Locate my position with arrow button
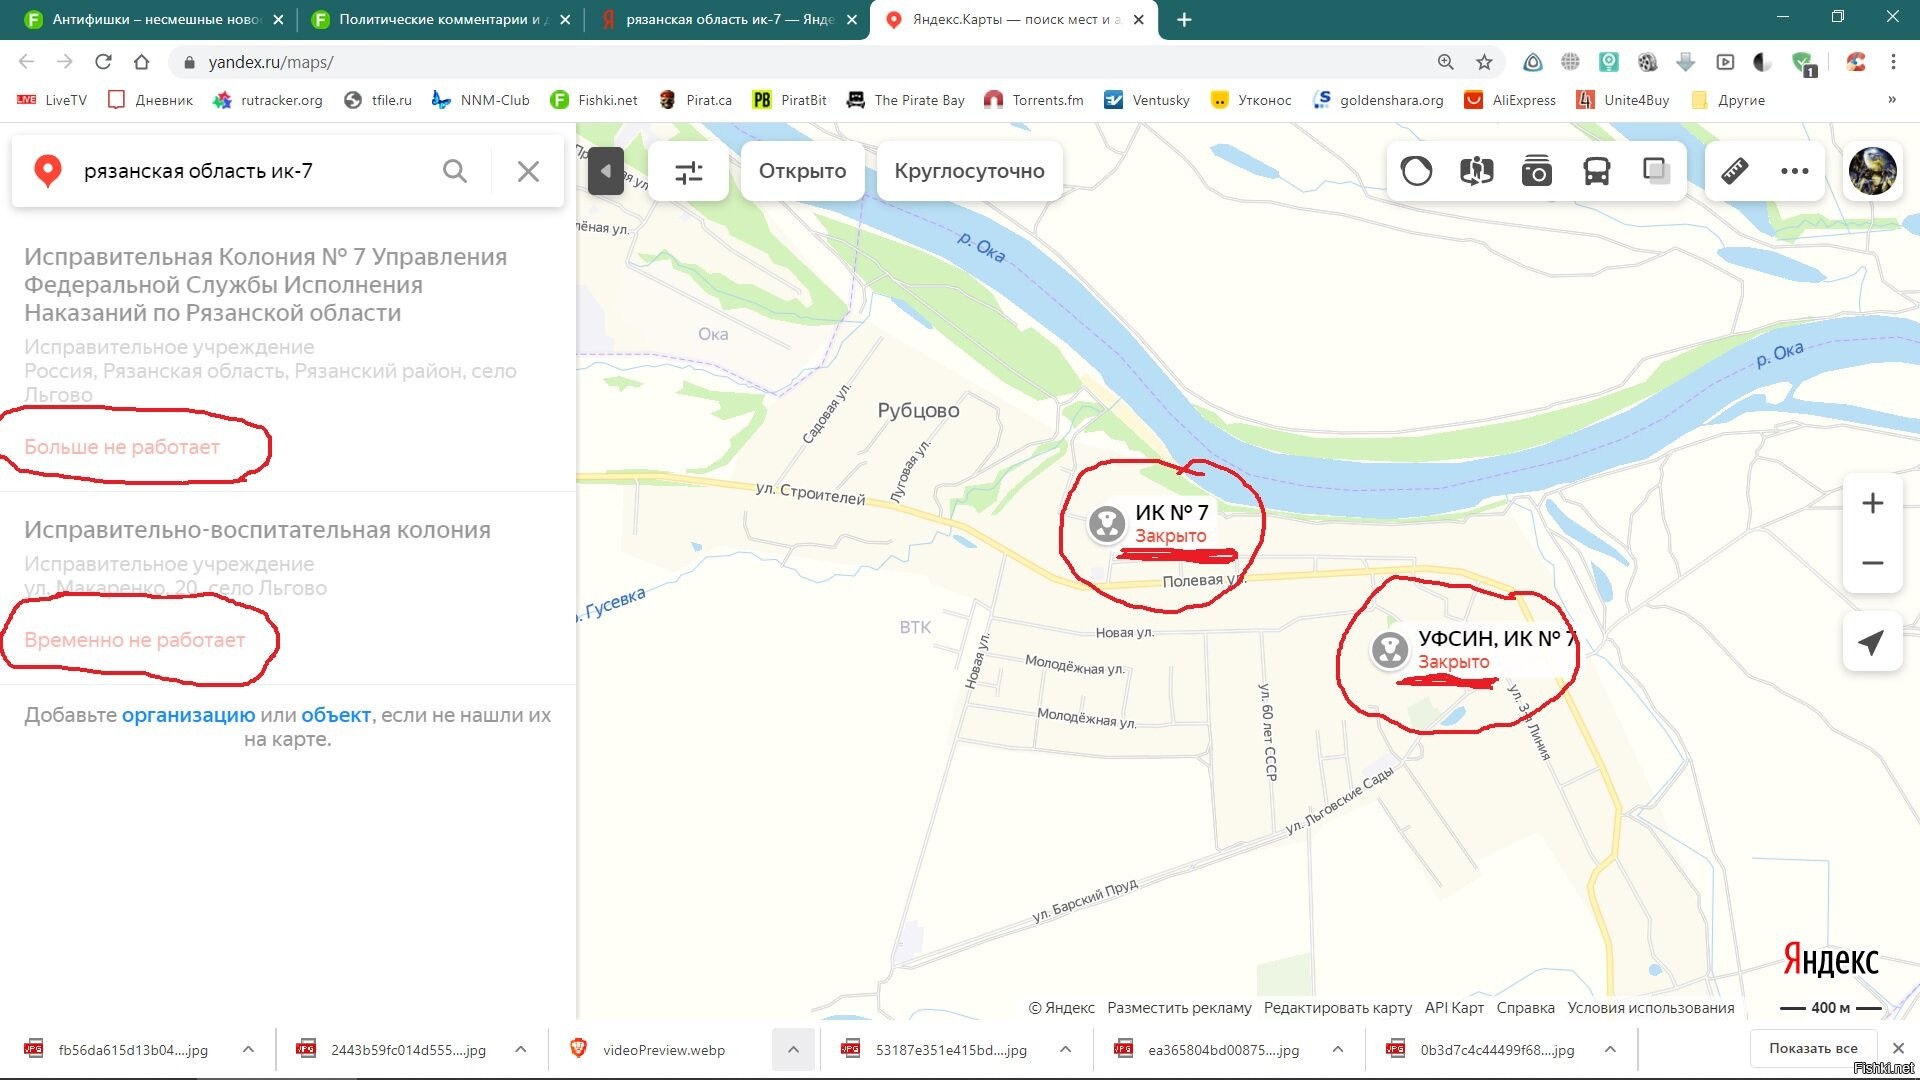Image resolution: width=1920 pixels, height=1080 pixels. pyautogui.click(x=1872, y=643)
